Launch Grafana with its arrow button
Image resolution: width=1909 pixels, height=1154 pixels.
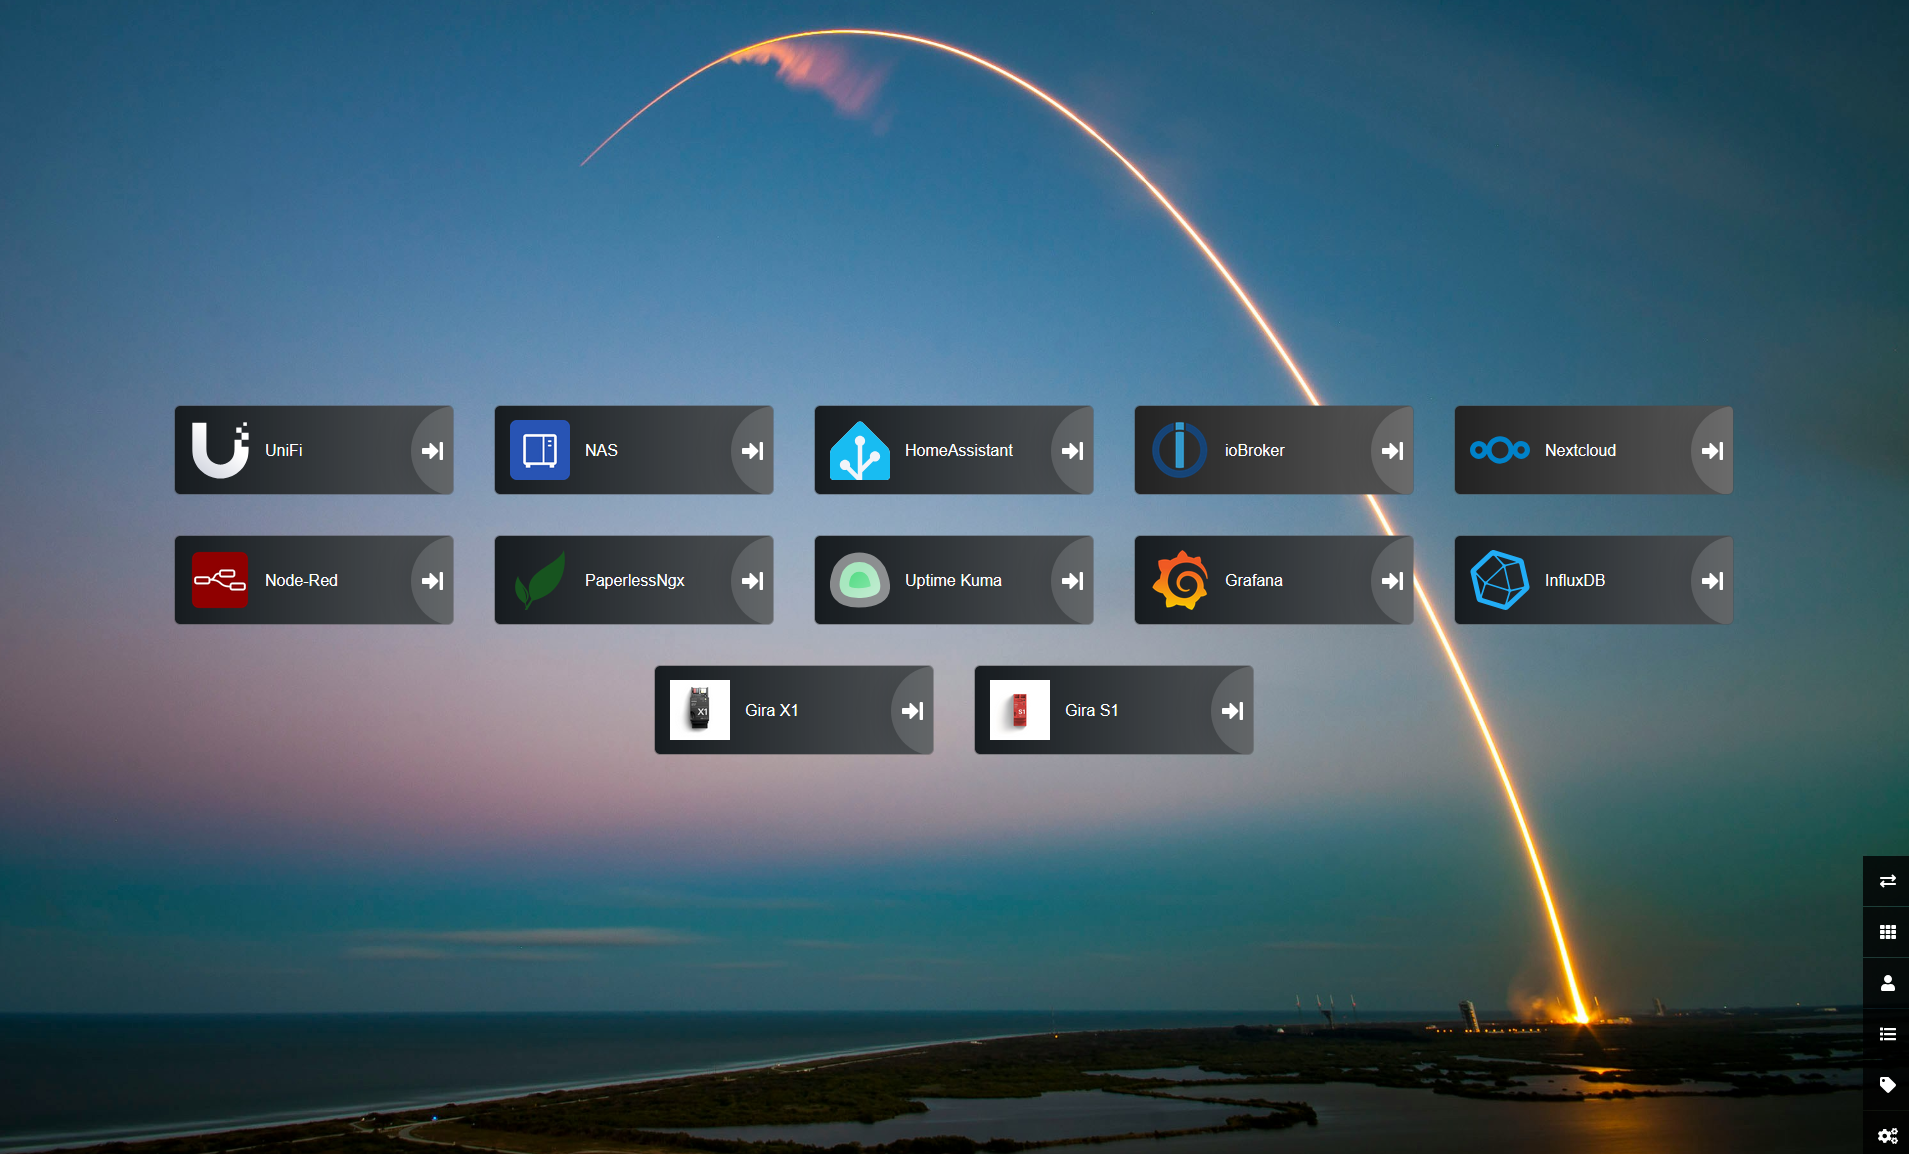tap(1393, 580)
